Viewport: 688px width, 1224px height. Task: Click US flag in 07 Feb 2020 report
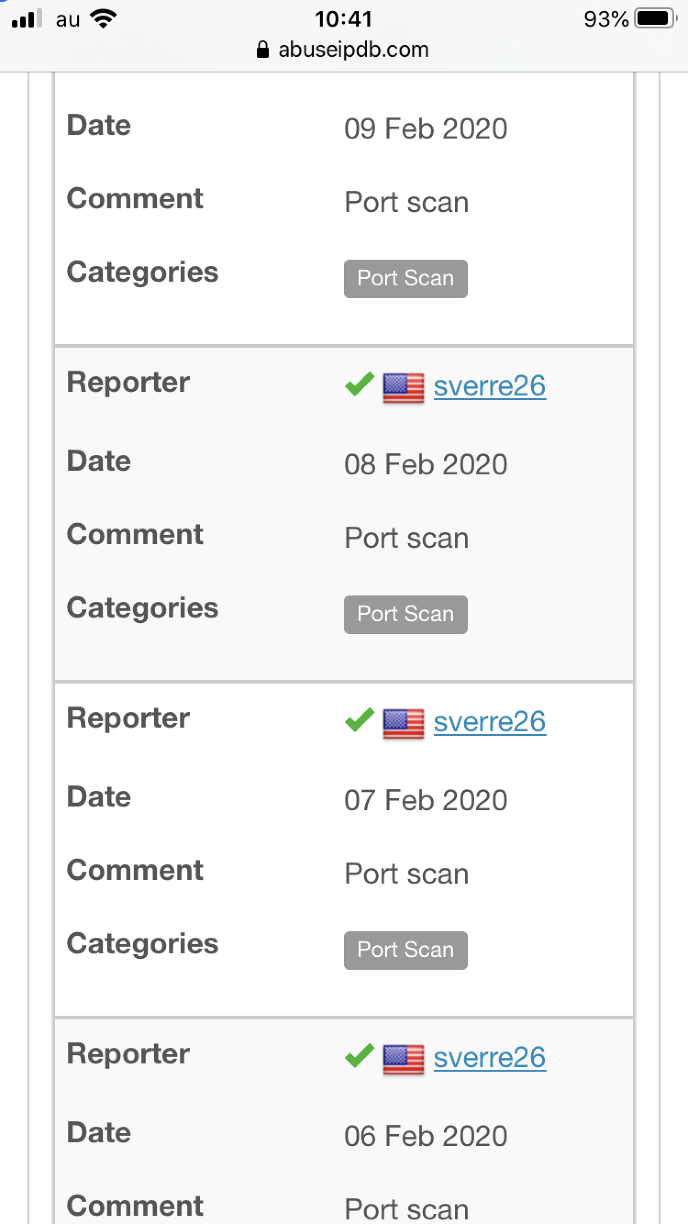[404, 724]
